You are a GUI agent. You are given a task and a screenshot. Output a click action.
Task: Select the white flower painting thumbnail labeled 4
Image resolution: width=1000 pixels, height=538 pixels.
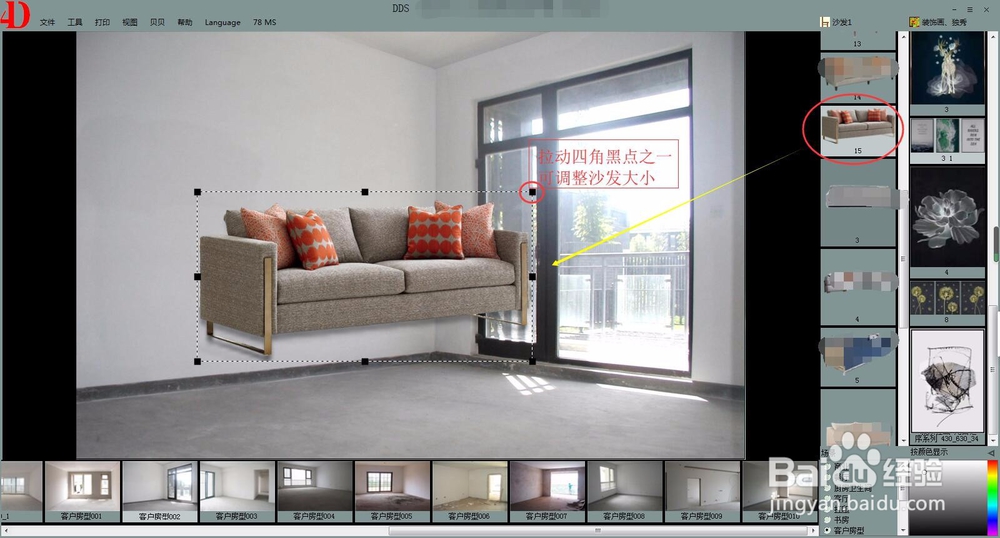coord(947,221)
